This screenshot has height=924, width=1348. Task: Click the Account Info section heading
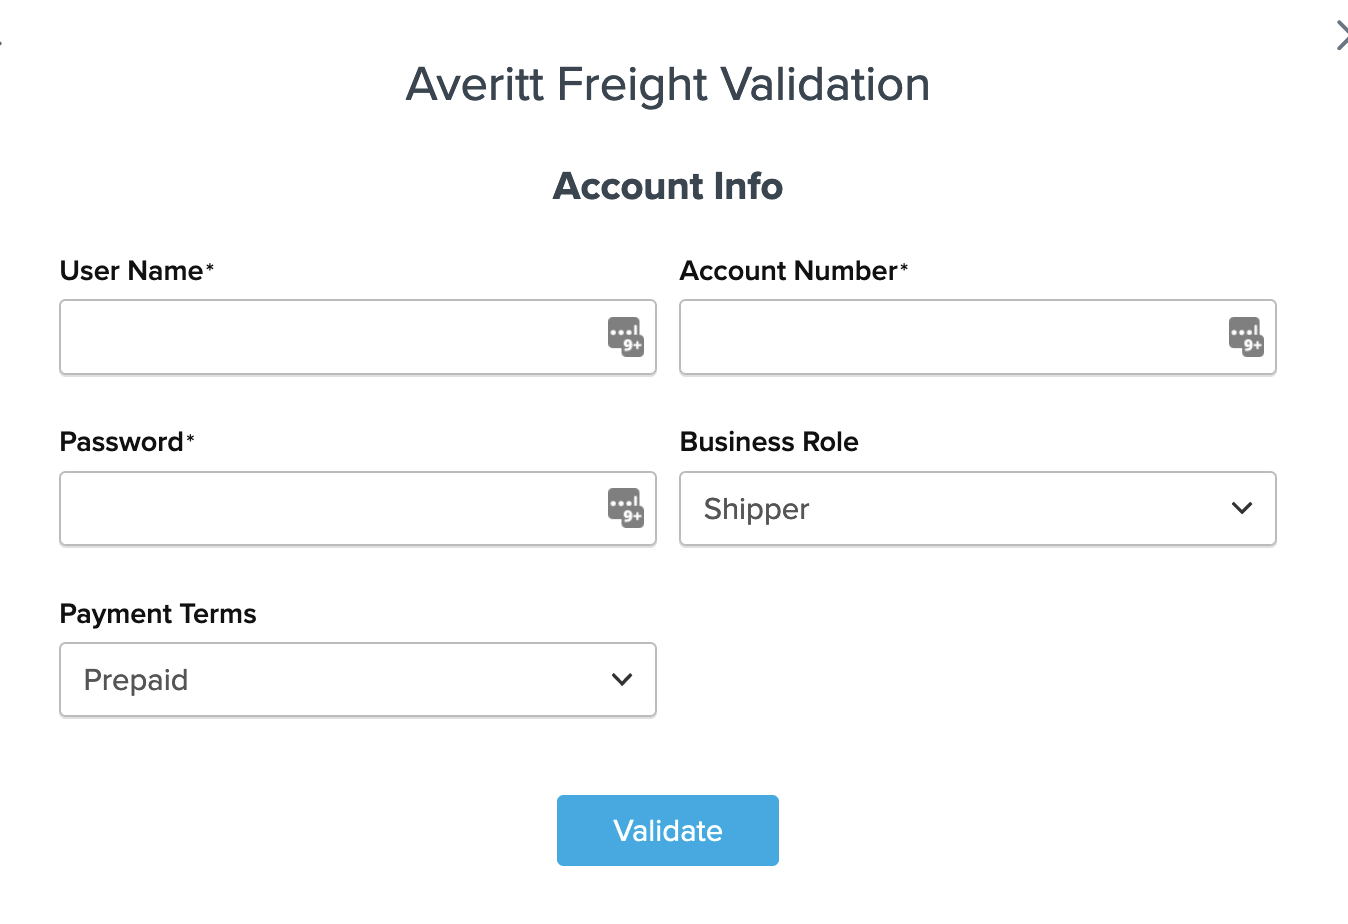click(668, 186)
